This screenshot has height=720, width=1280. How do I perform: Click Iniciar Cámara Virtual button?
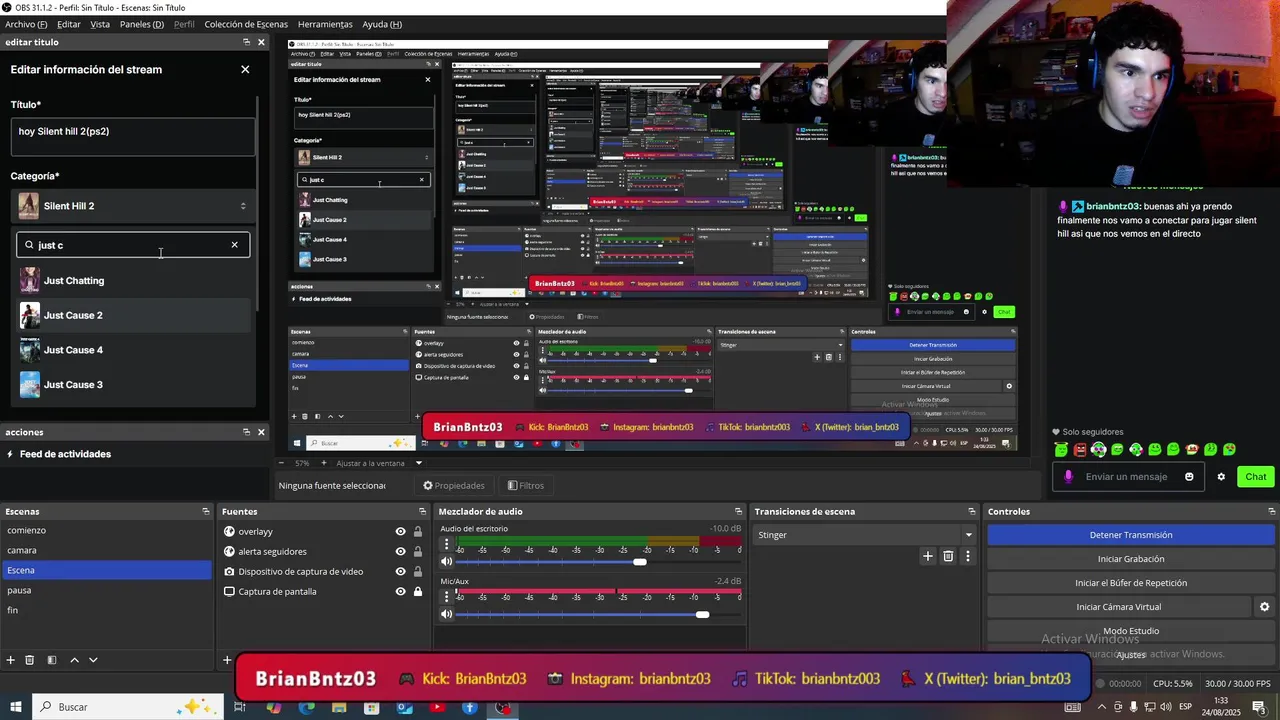coord(1118,607)
